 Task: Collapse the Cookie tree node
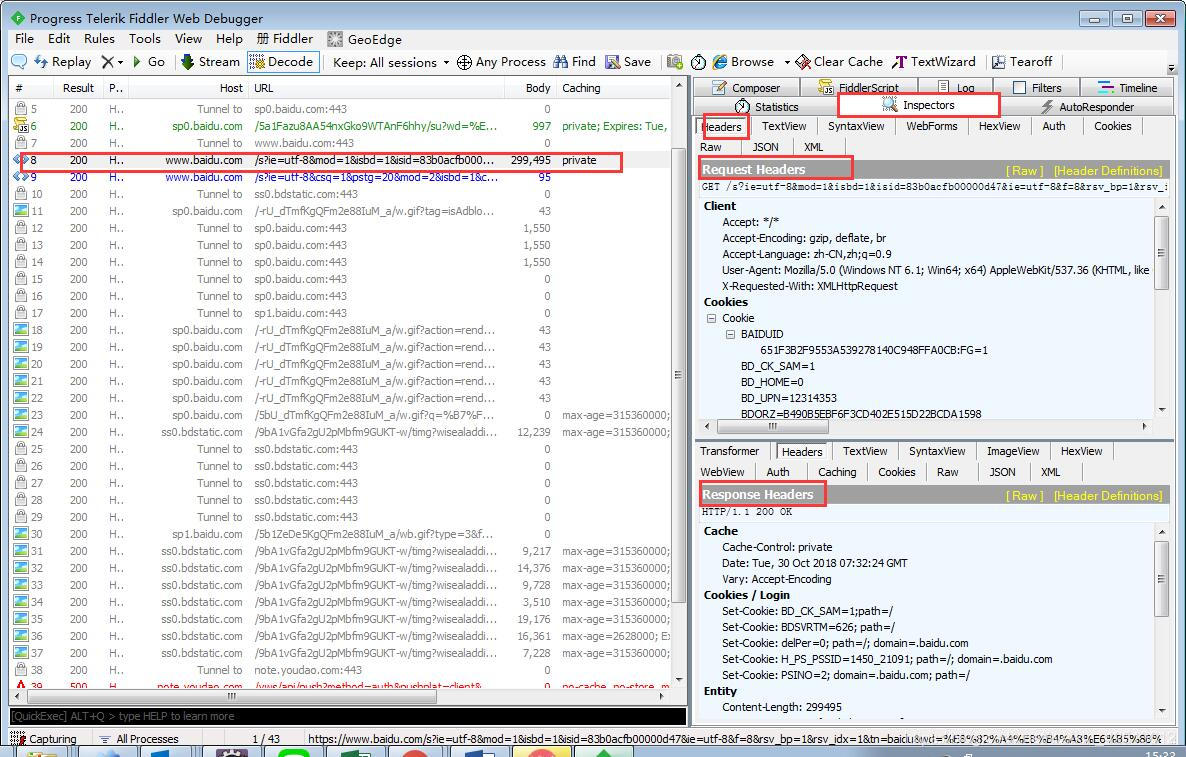point(711,318)
